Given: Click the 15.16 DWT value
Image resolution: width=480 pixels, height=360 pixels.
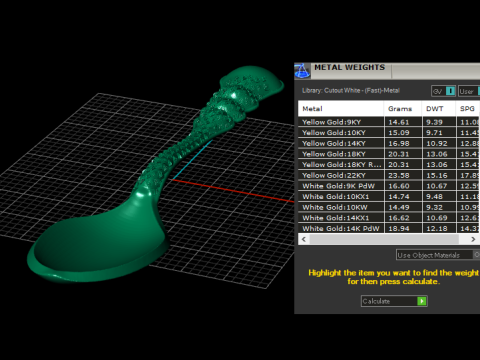Looking at the screenshot, I should coord(437,175).
